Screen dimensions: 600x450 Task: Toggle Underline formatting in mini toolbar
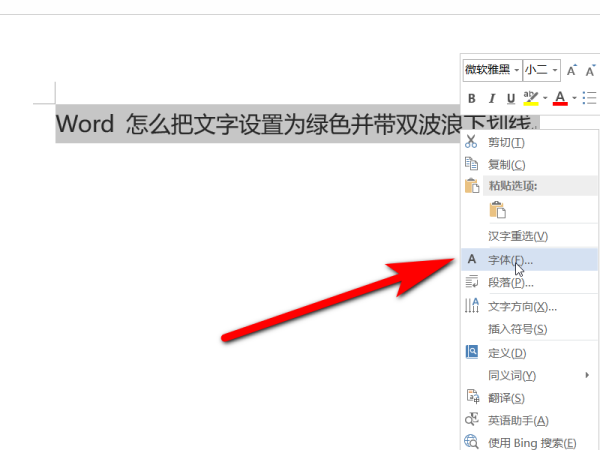(x=511, y=99)
